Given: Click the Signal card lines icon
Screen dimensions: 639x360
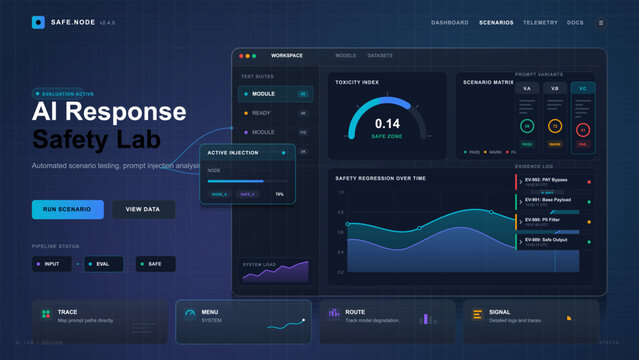Looking at the screenshot, I should tap(478, 314).
